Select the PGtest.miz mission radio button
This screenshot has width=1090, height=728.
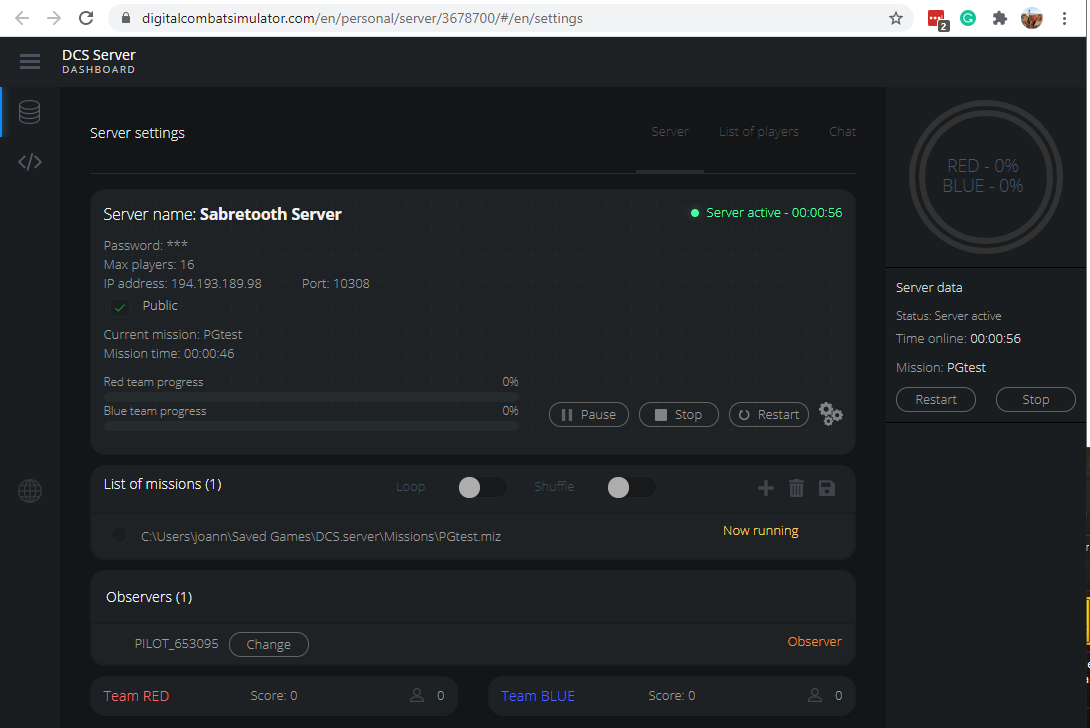coord(120,535)
